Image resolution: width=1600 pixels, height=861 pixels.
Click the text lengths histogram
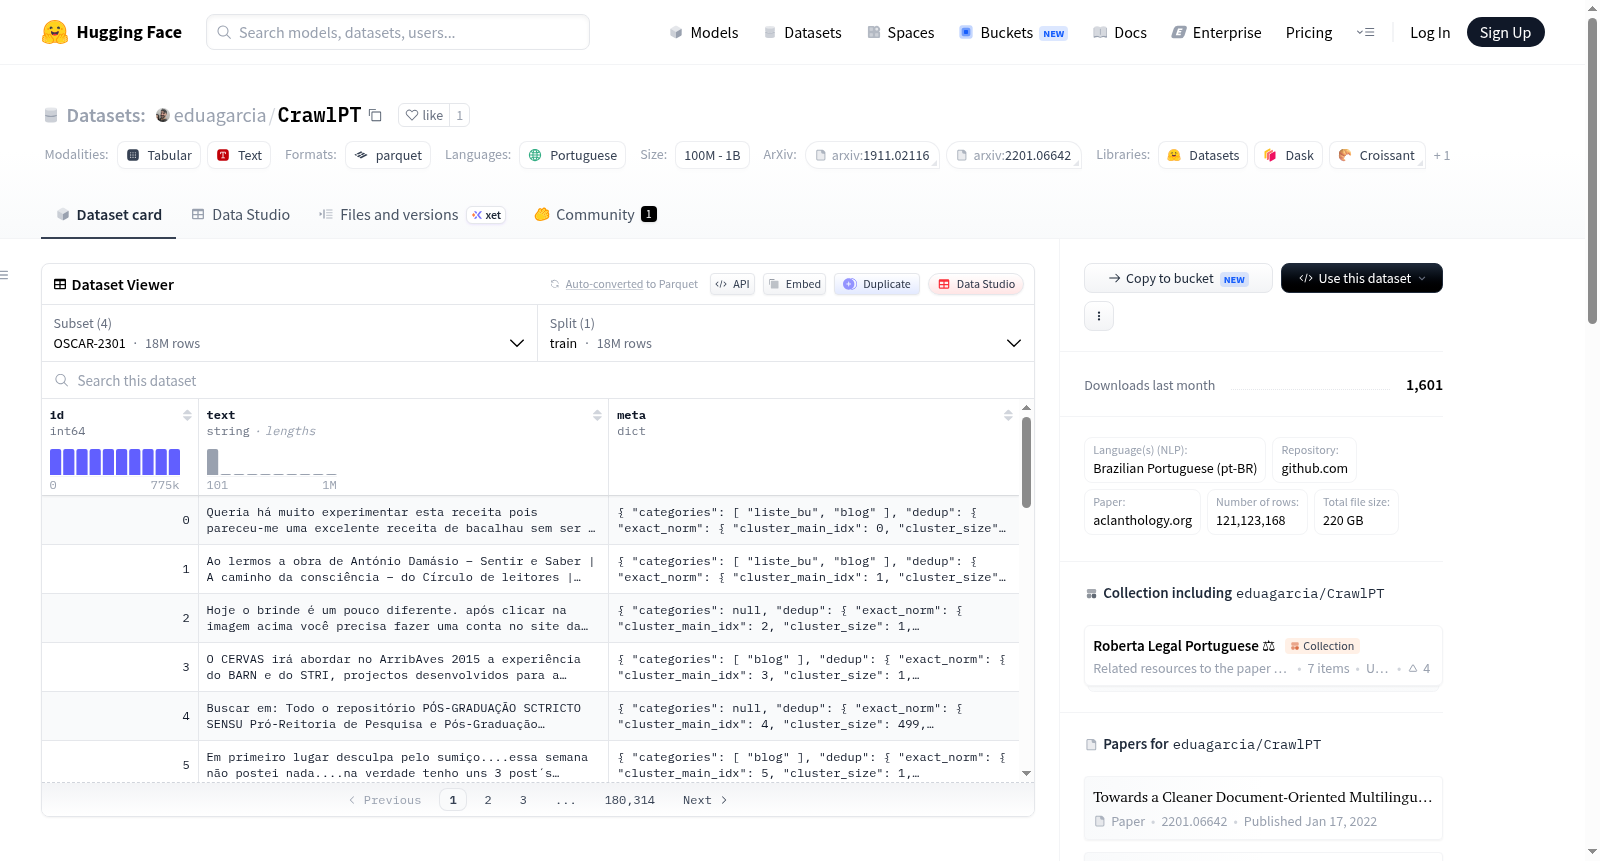pos(271,462)
